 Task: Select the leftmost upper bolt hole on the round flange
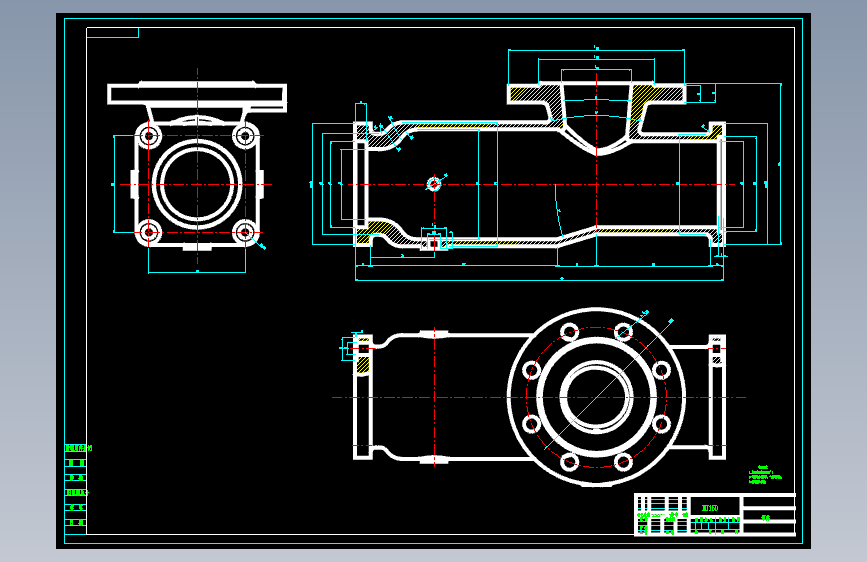(531, 370)
